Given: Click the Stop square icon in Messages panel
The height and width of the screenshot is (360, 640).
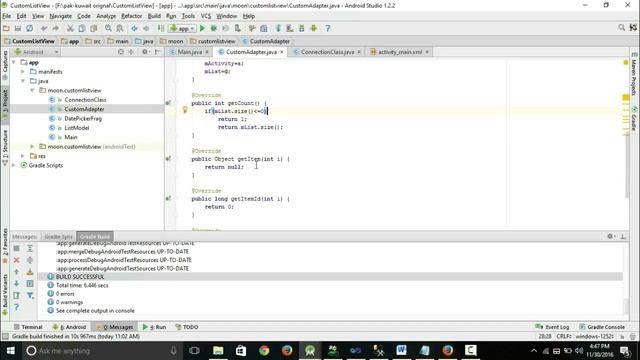Looking at the screenshot, I should pyautogui.click(x=16, y=248).
